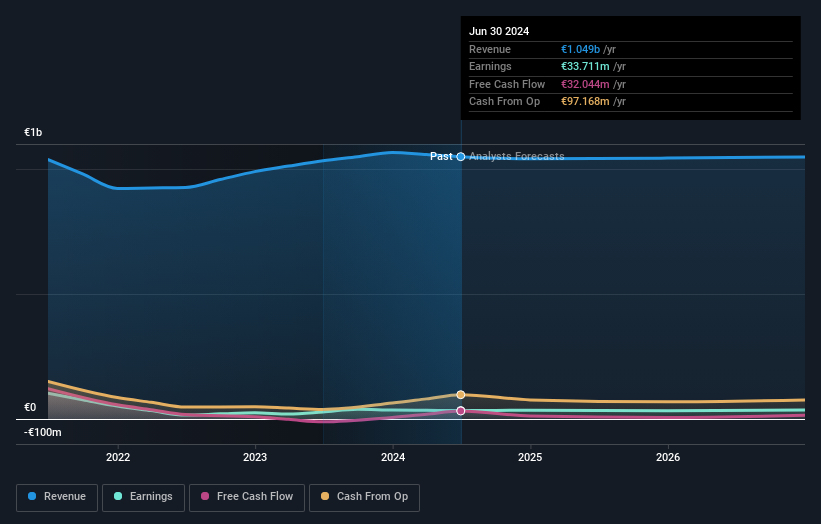Viewport: 821px width, 524px height.
Task: Click the €32.044m free cash flow value
Action: 585,84
